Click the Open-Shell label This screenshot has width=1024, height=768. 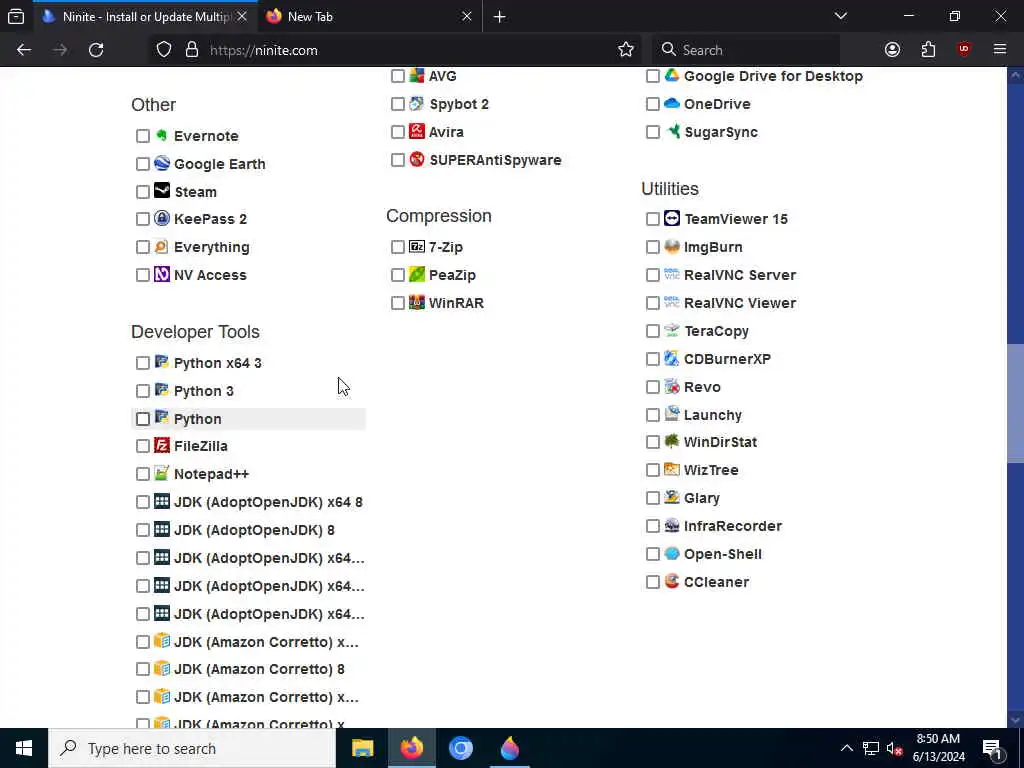click(x=722, y=554)
